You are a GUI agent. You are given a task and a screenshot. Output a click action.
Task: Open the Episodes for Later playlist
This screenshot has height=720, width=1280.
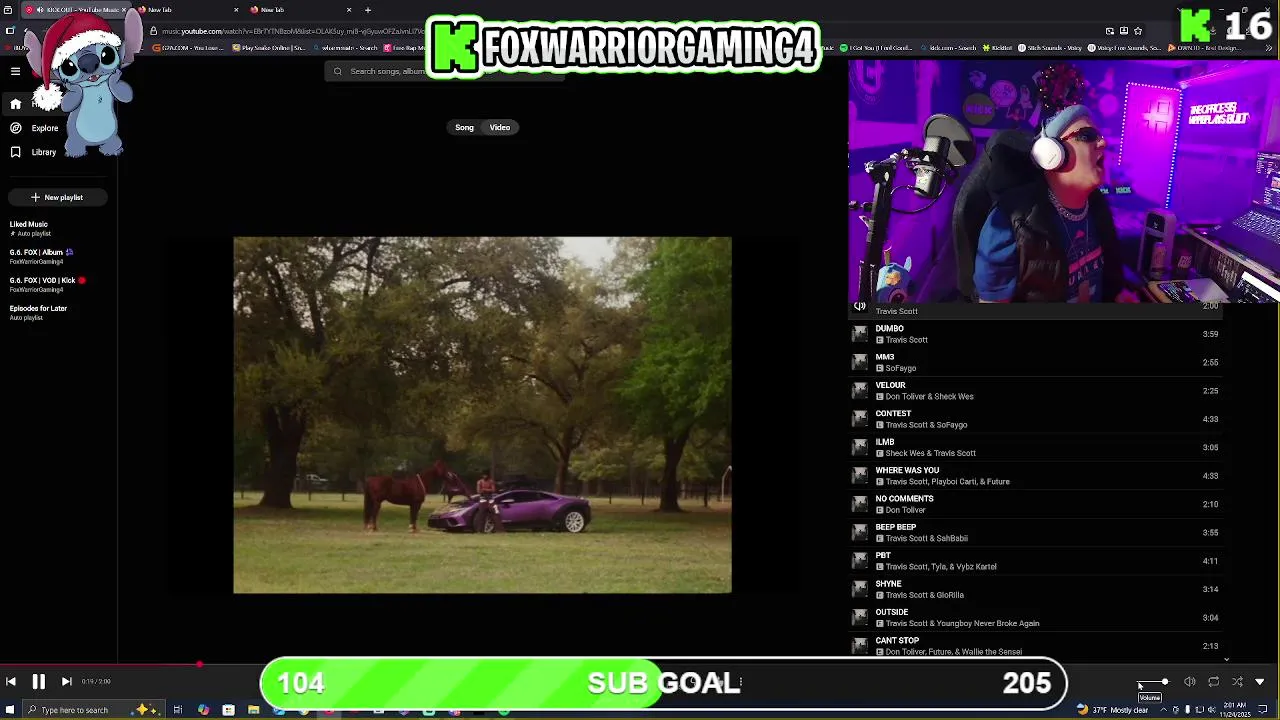tap(38, 313)
